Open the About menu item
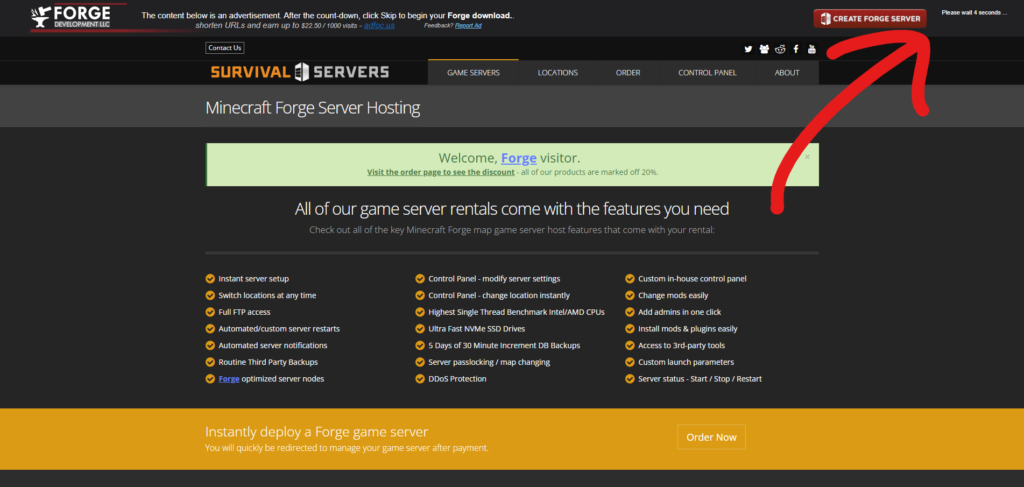Screen dimensions: 1024x487 point(787,72)
